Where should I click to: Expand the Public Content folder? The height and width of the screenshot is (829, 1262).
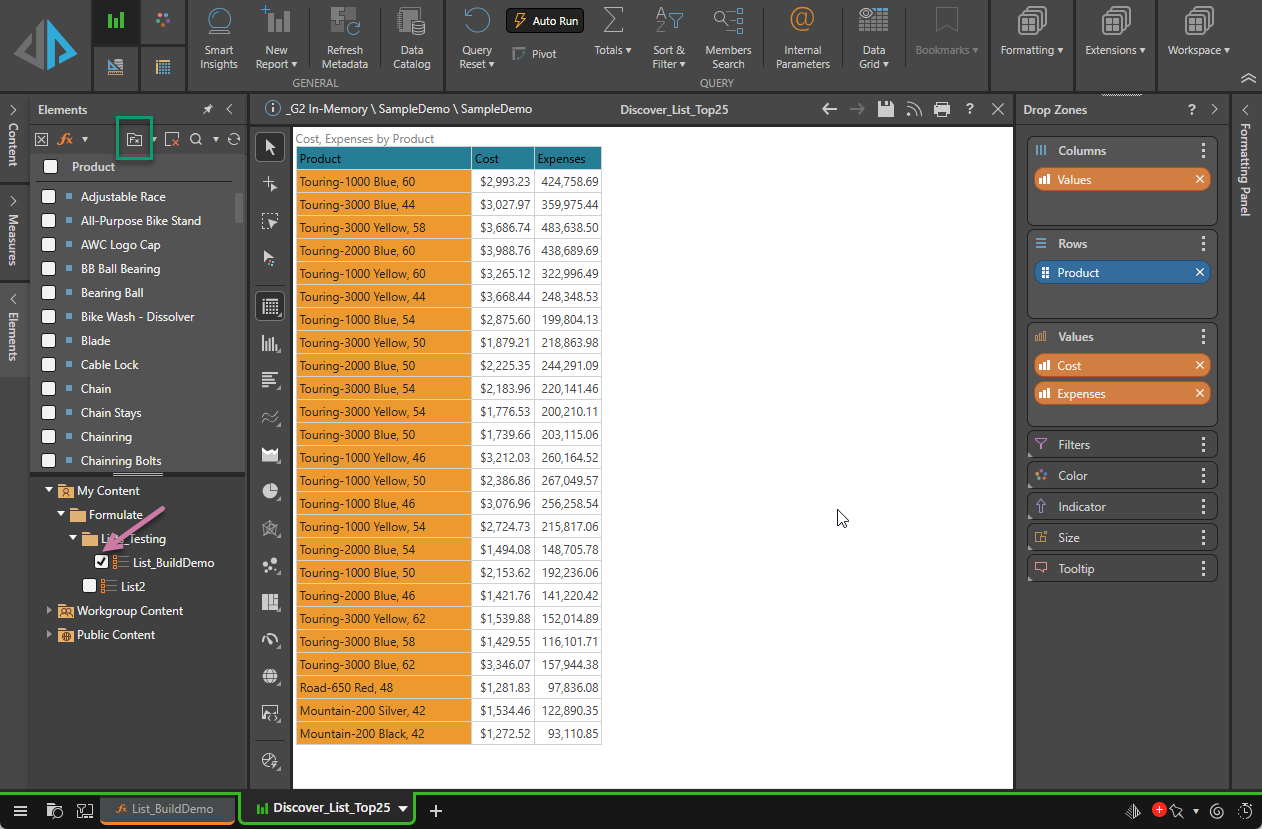pos(50,635)
